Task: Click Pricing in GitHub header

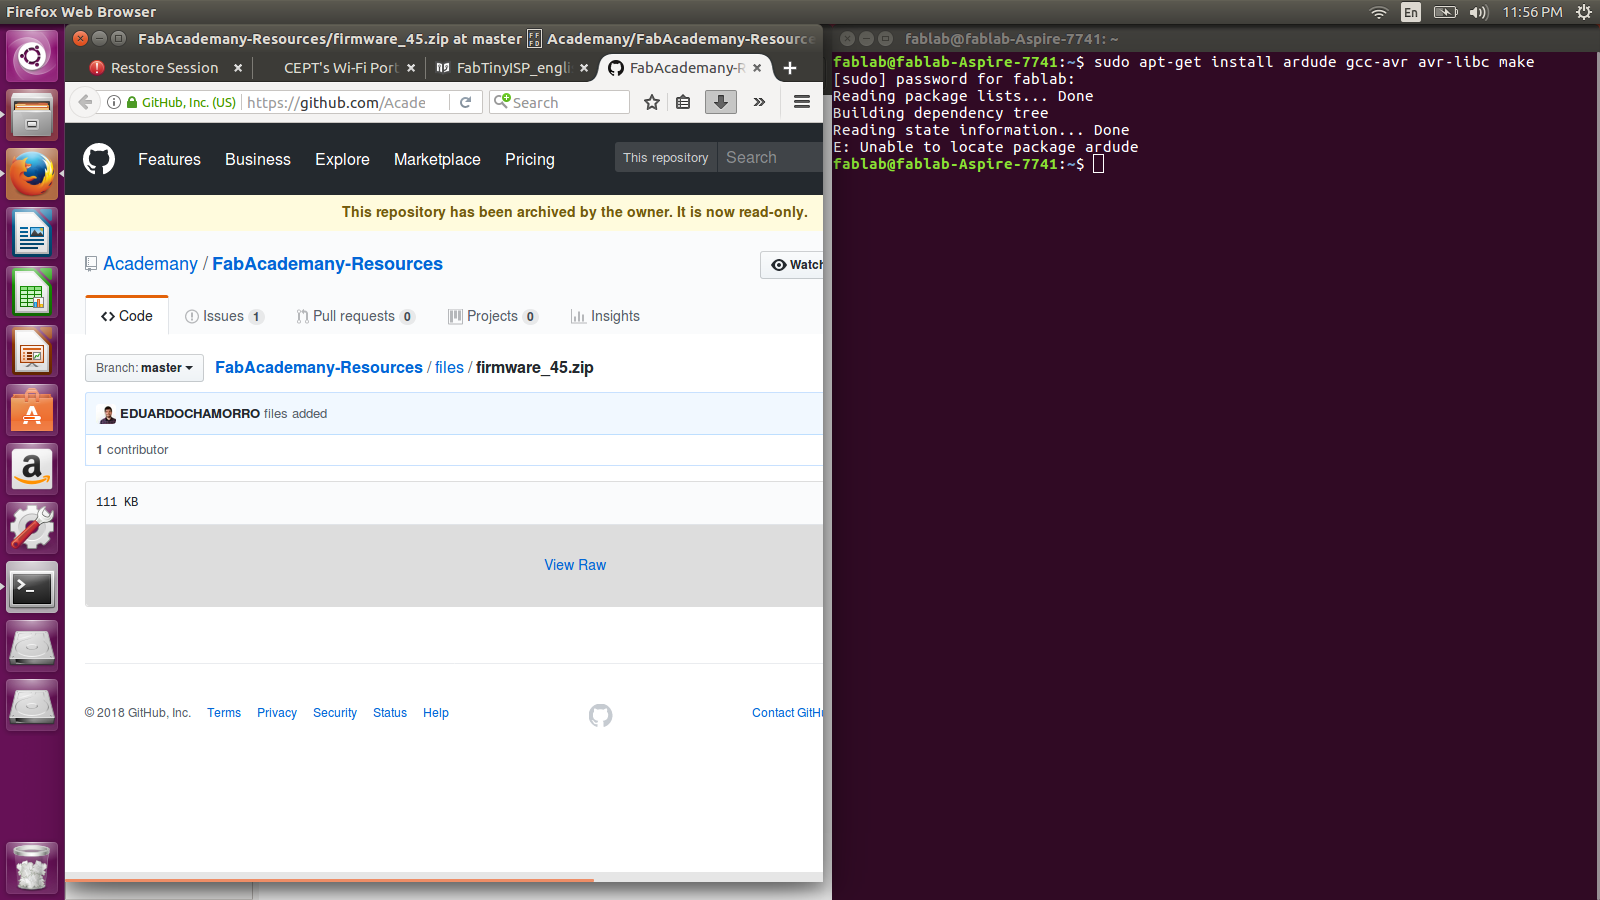Action: coord(530,159)
